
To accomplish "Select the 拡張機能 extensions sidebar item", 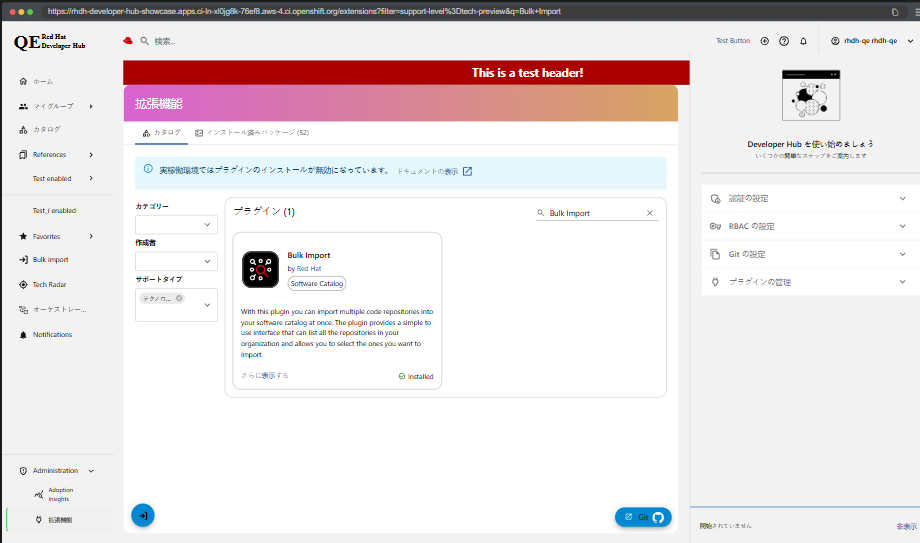I will (60, 520).
